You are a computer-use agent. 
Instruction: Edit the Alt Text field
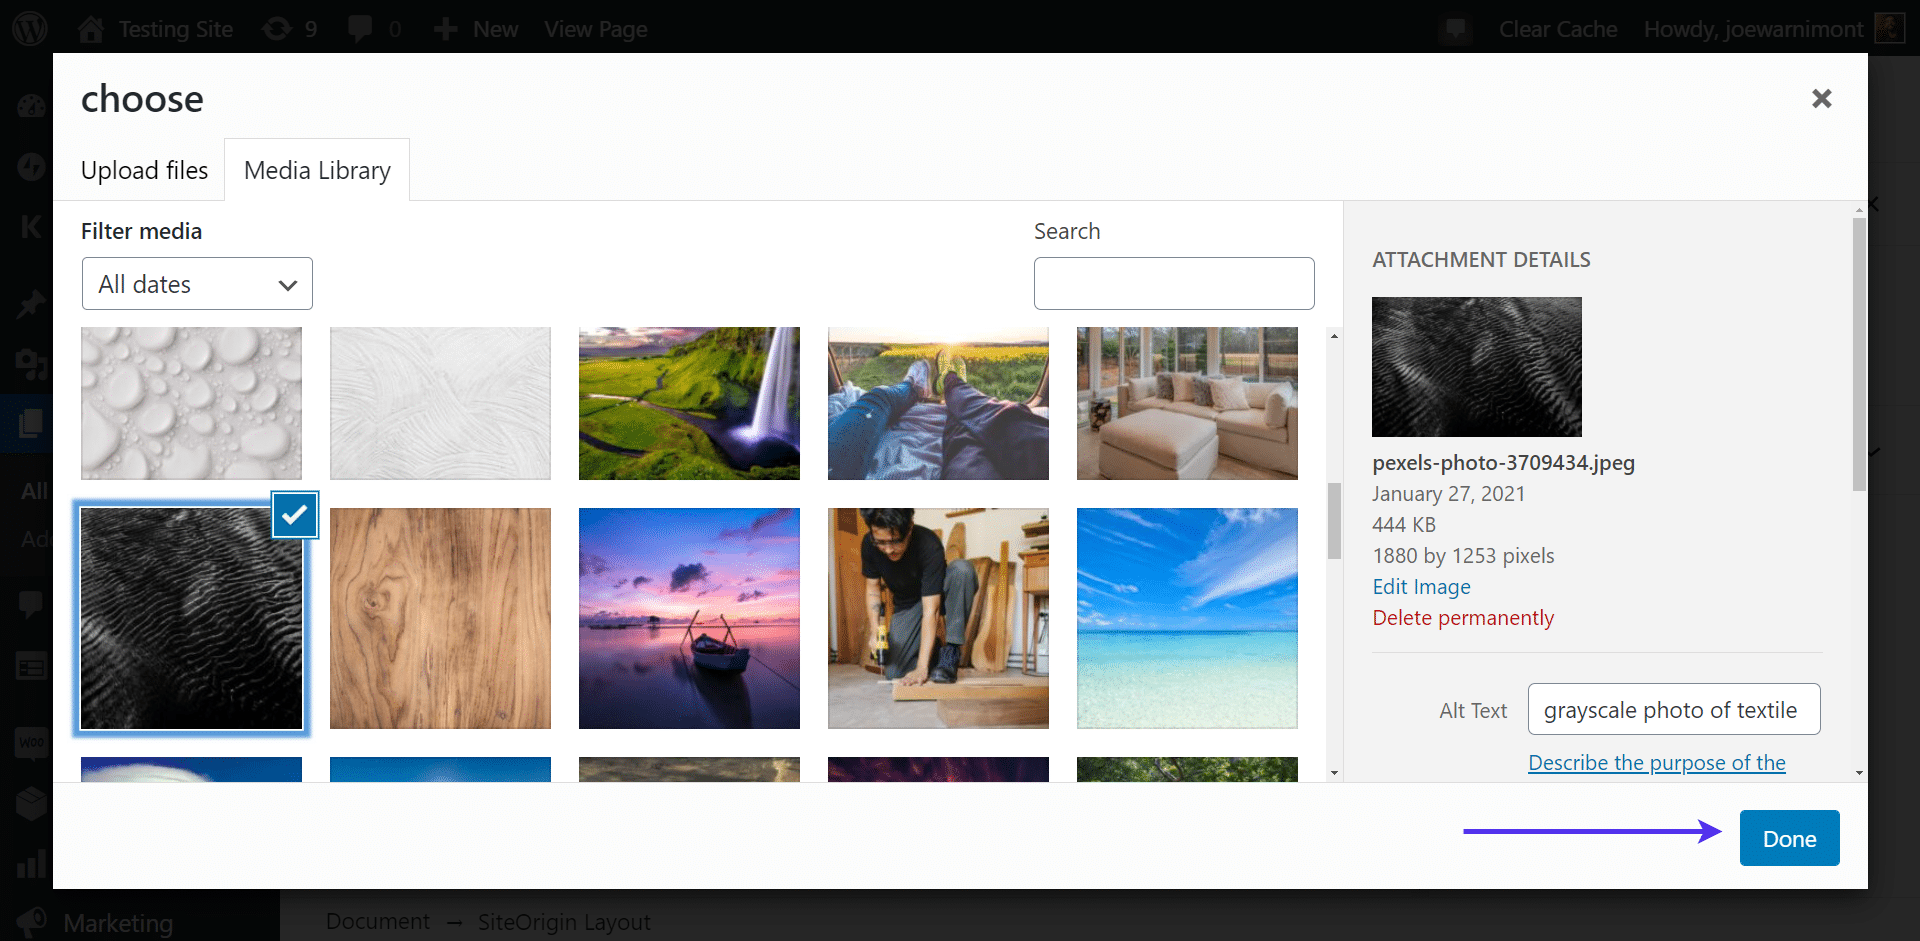tap(1673, 710)
